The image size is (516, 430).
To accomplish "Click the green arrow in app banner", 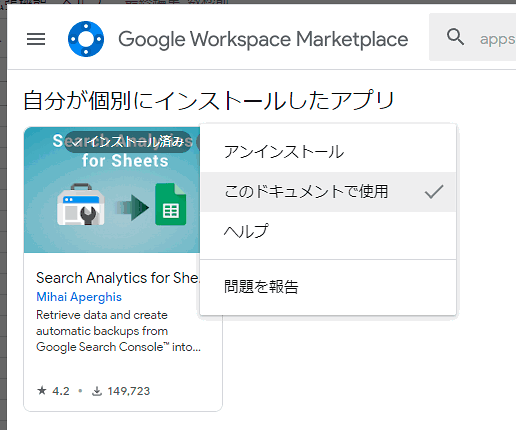I will [x=132, y=207].
